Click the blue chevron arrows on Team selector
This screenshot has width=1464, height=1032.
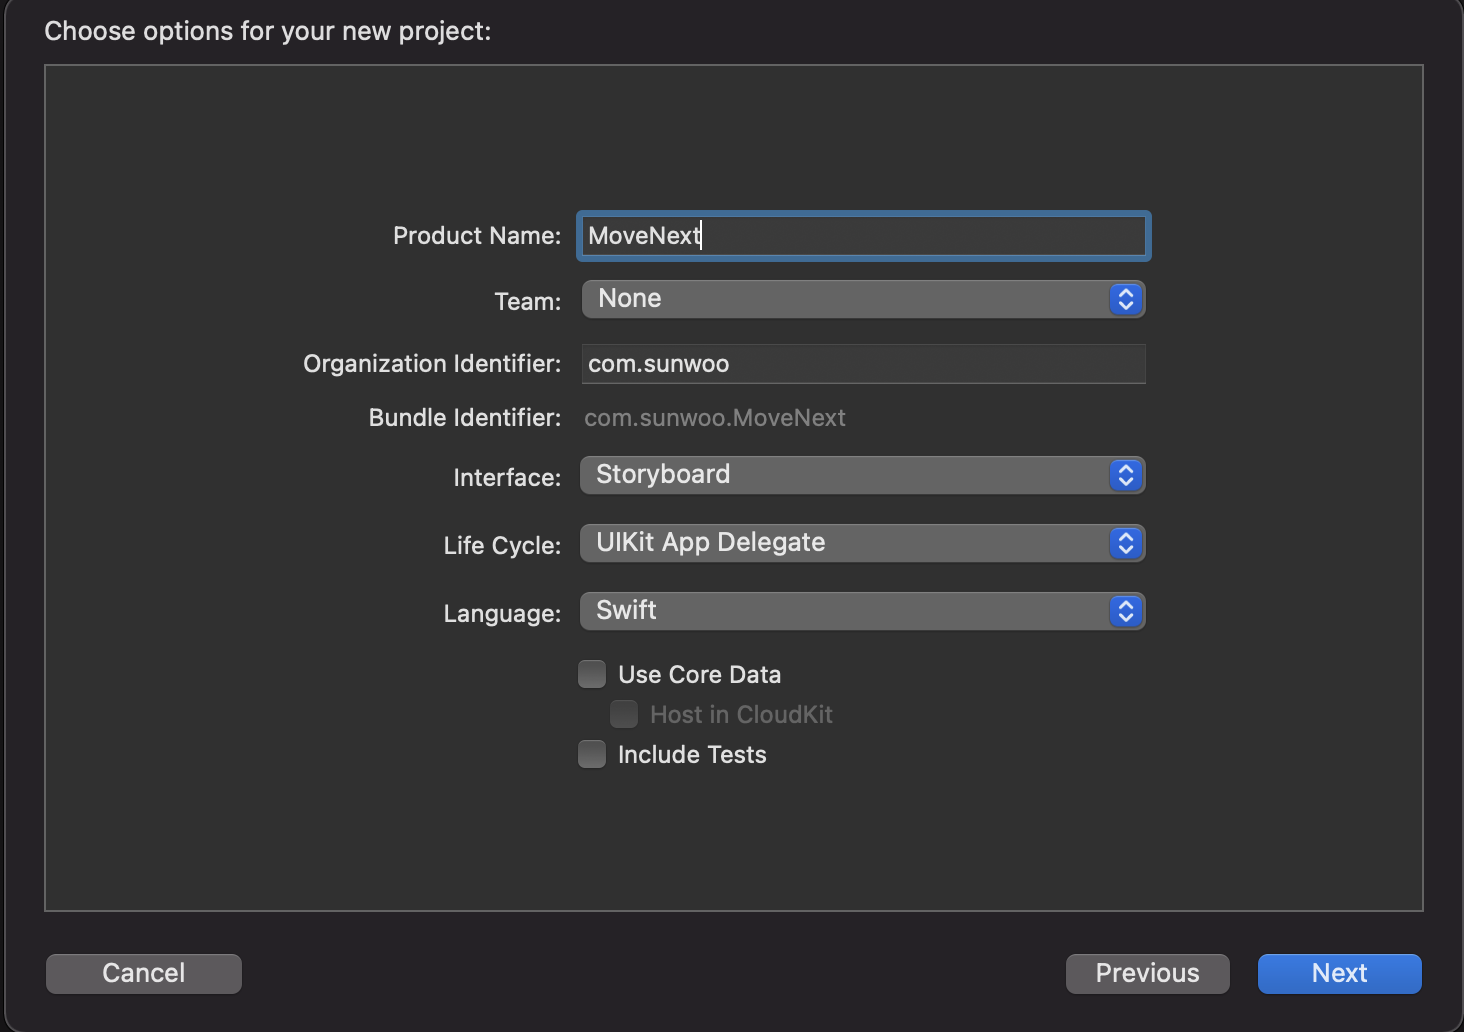(x=1125, y=299)
